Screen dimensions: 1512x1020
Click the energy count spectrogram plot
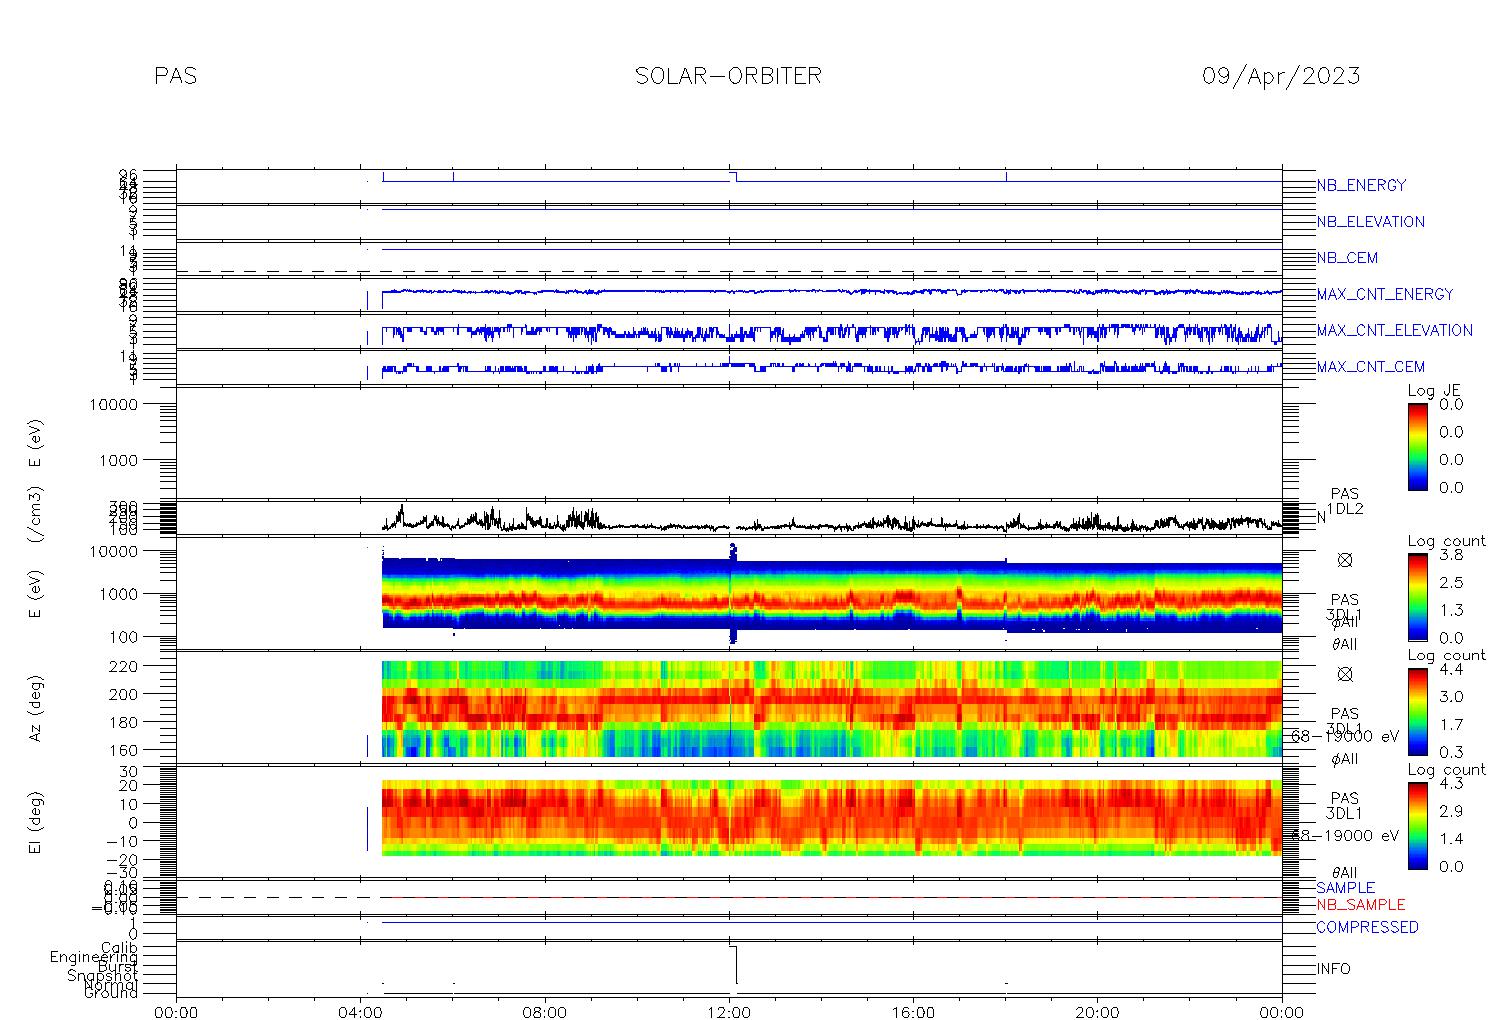831,595
